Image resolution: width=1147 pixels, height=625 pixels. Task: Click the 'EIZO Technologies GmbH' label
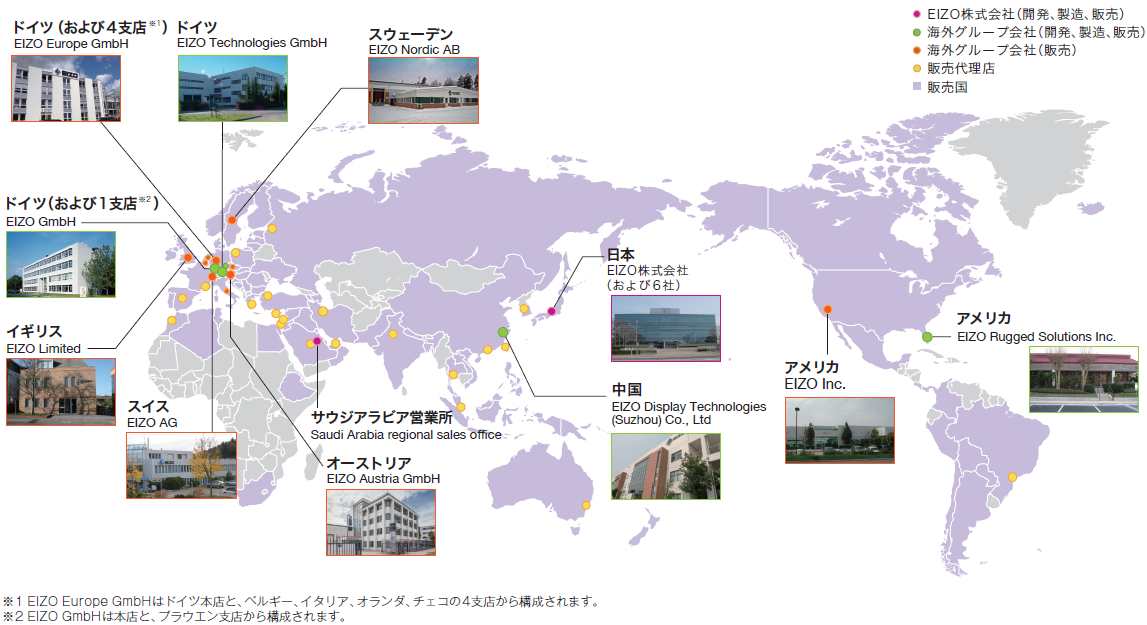[x=252, y=43]
